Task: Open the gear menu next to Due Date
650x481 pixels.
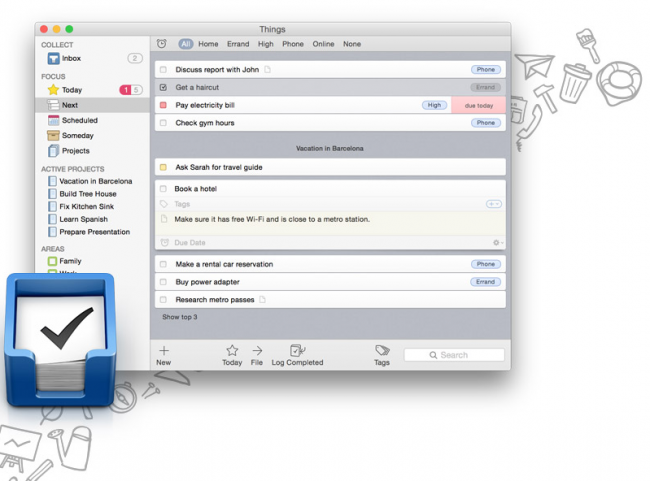Action: coord(498,243)
